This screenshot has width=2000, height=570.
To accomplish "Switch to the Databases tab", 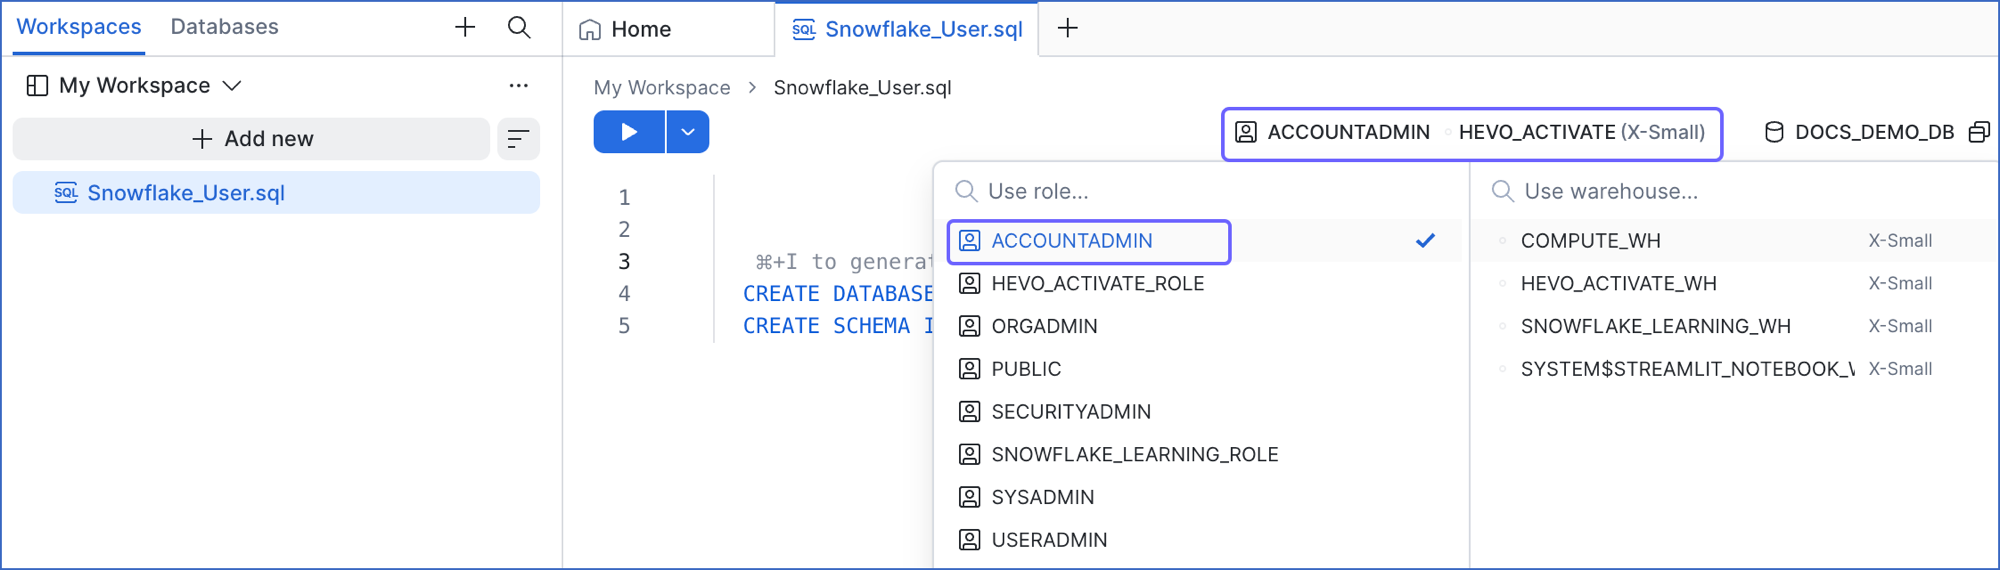I will tap(224, 27).
